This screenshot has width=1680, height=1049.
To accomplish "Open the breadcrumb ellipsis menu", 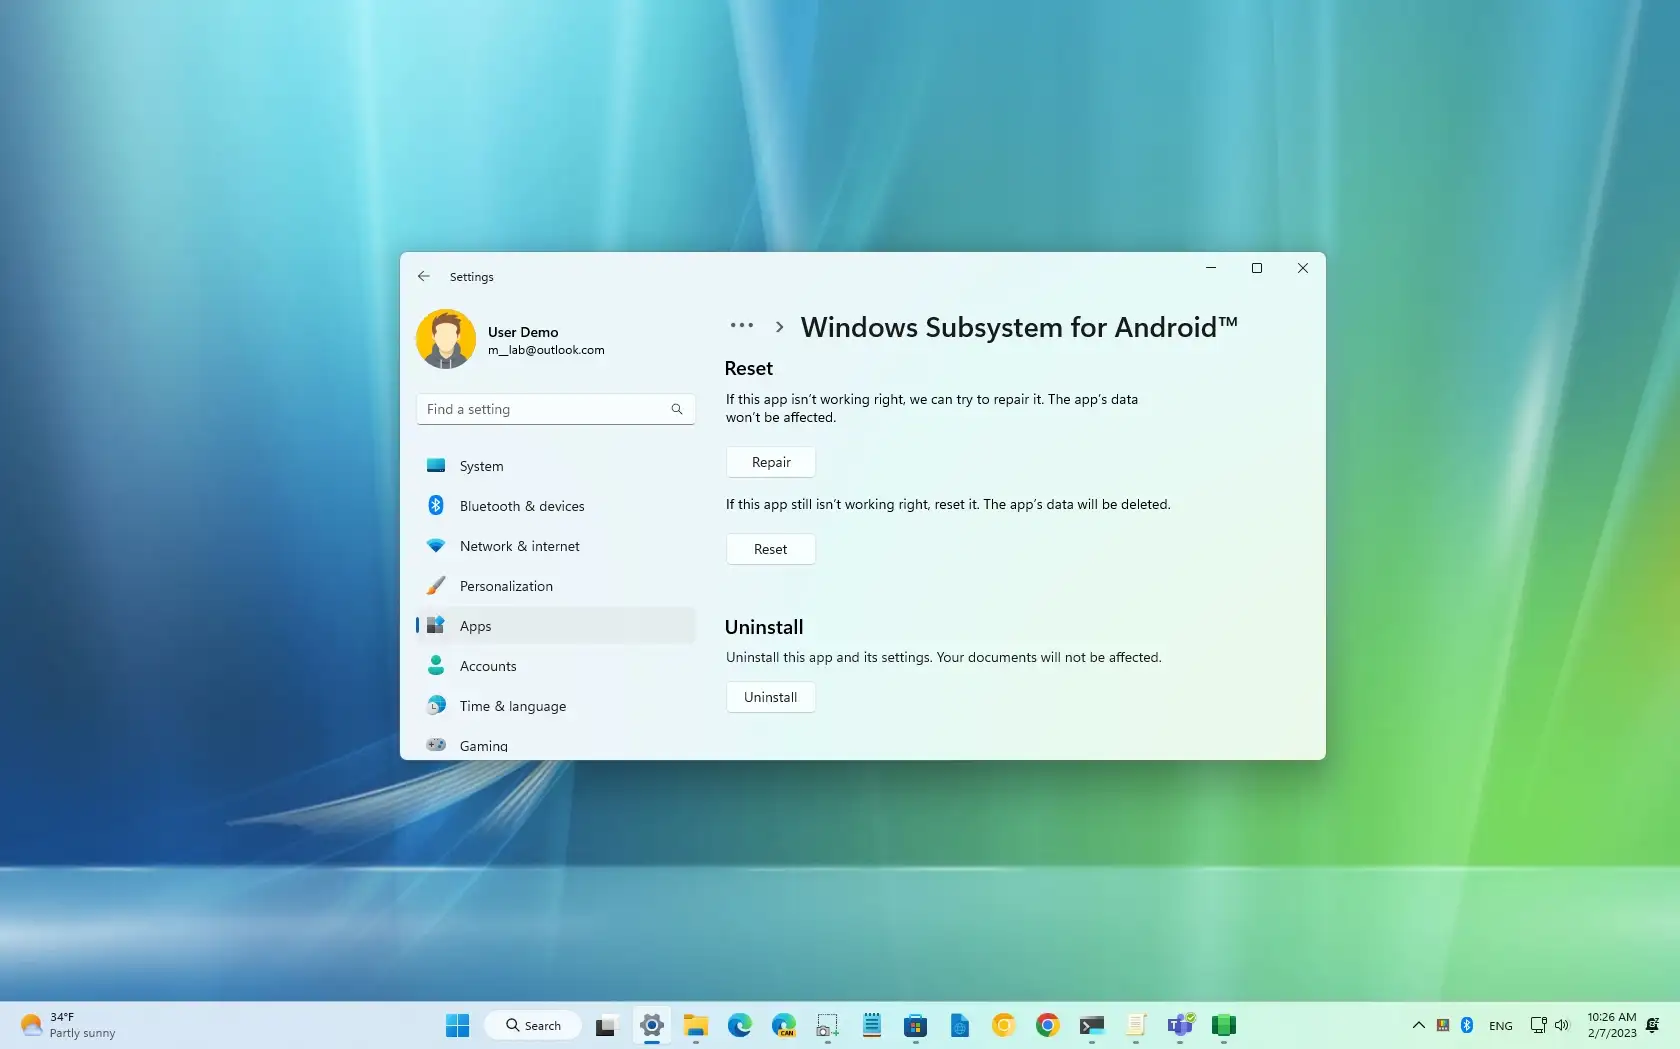I will [x=741, y=326].
